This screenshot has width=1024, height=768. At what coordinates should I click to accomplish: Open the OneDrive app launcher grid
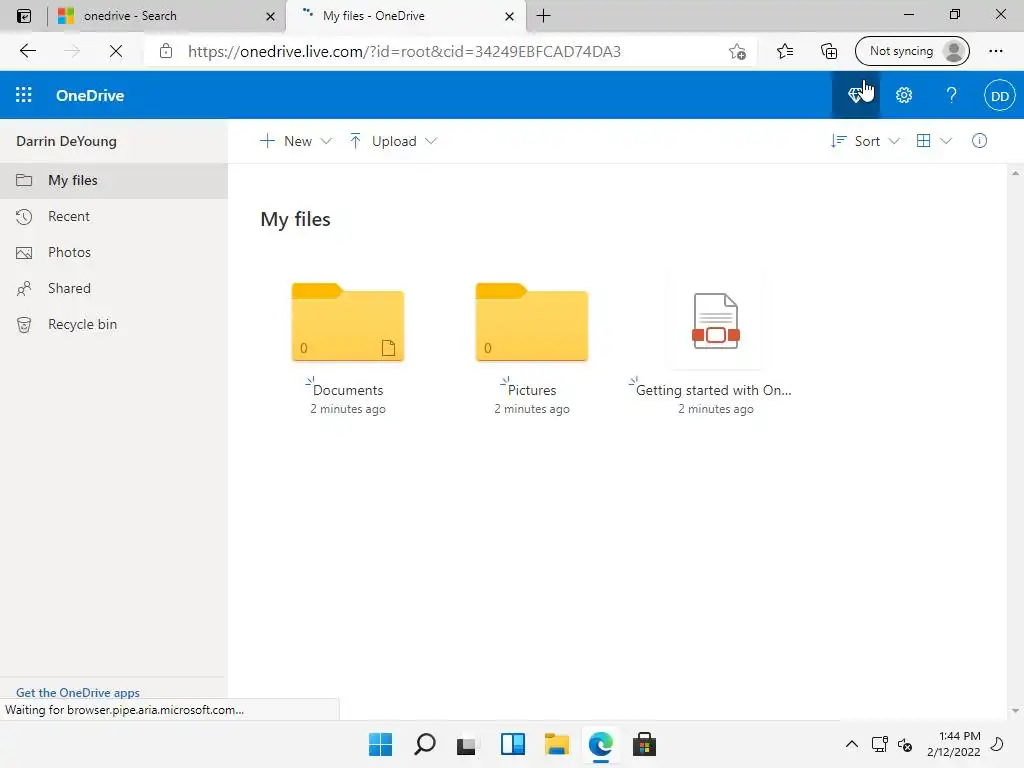24,95
